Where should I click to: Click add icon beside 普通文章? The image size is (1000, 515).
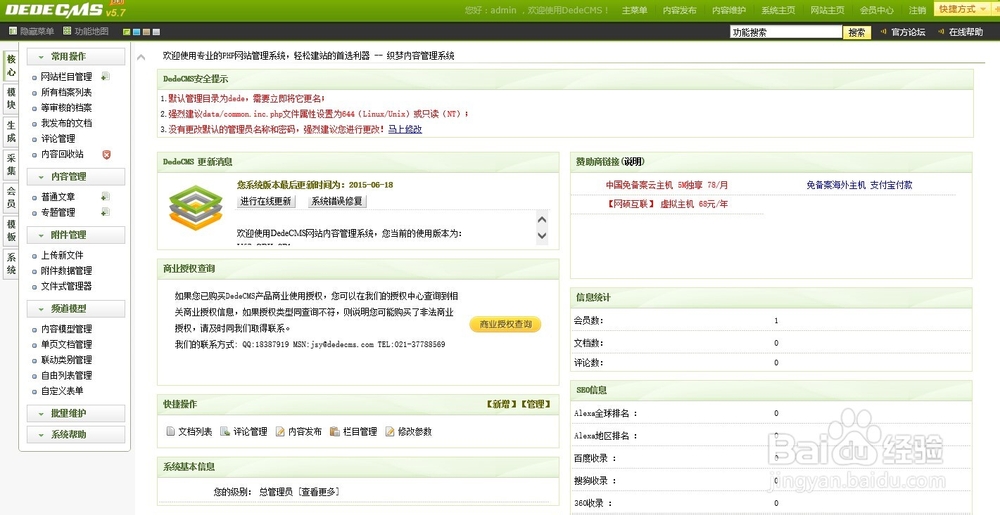pos(105,197)
